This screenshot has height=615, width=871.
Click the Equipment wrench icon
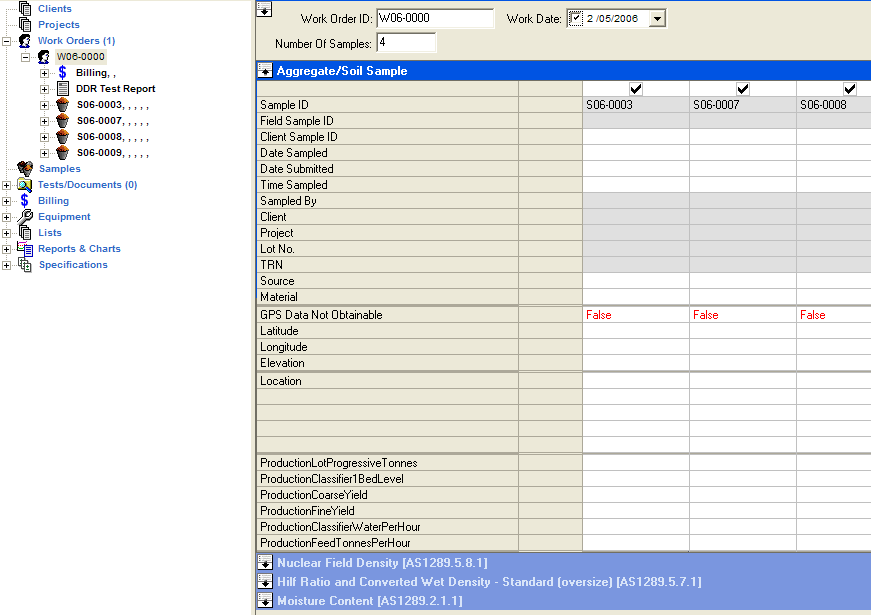click(25, 217)
